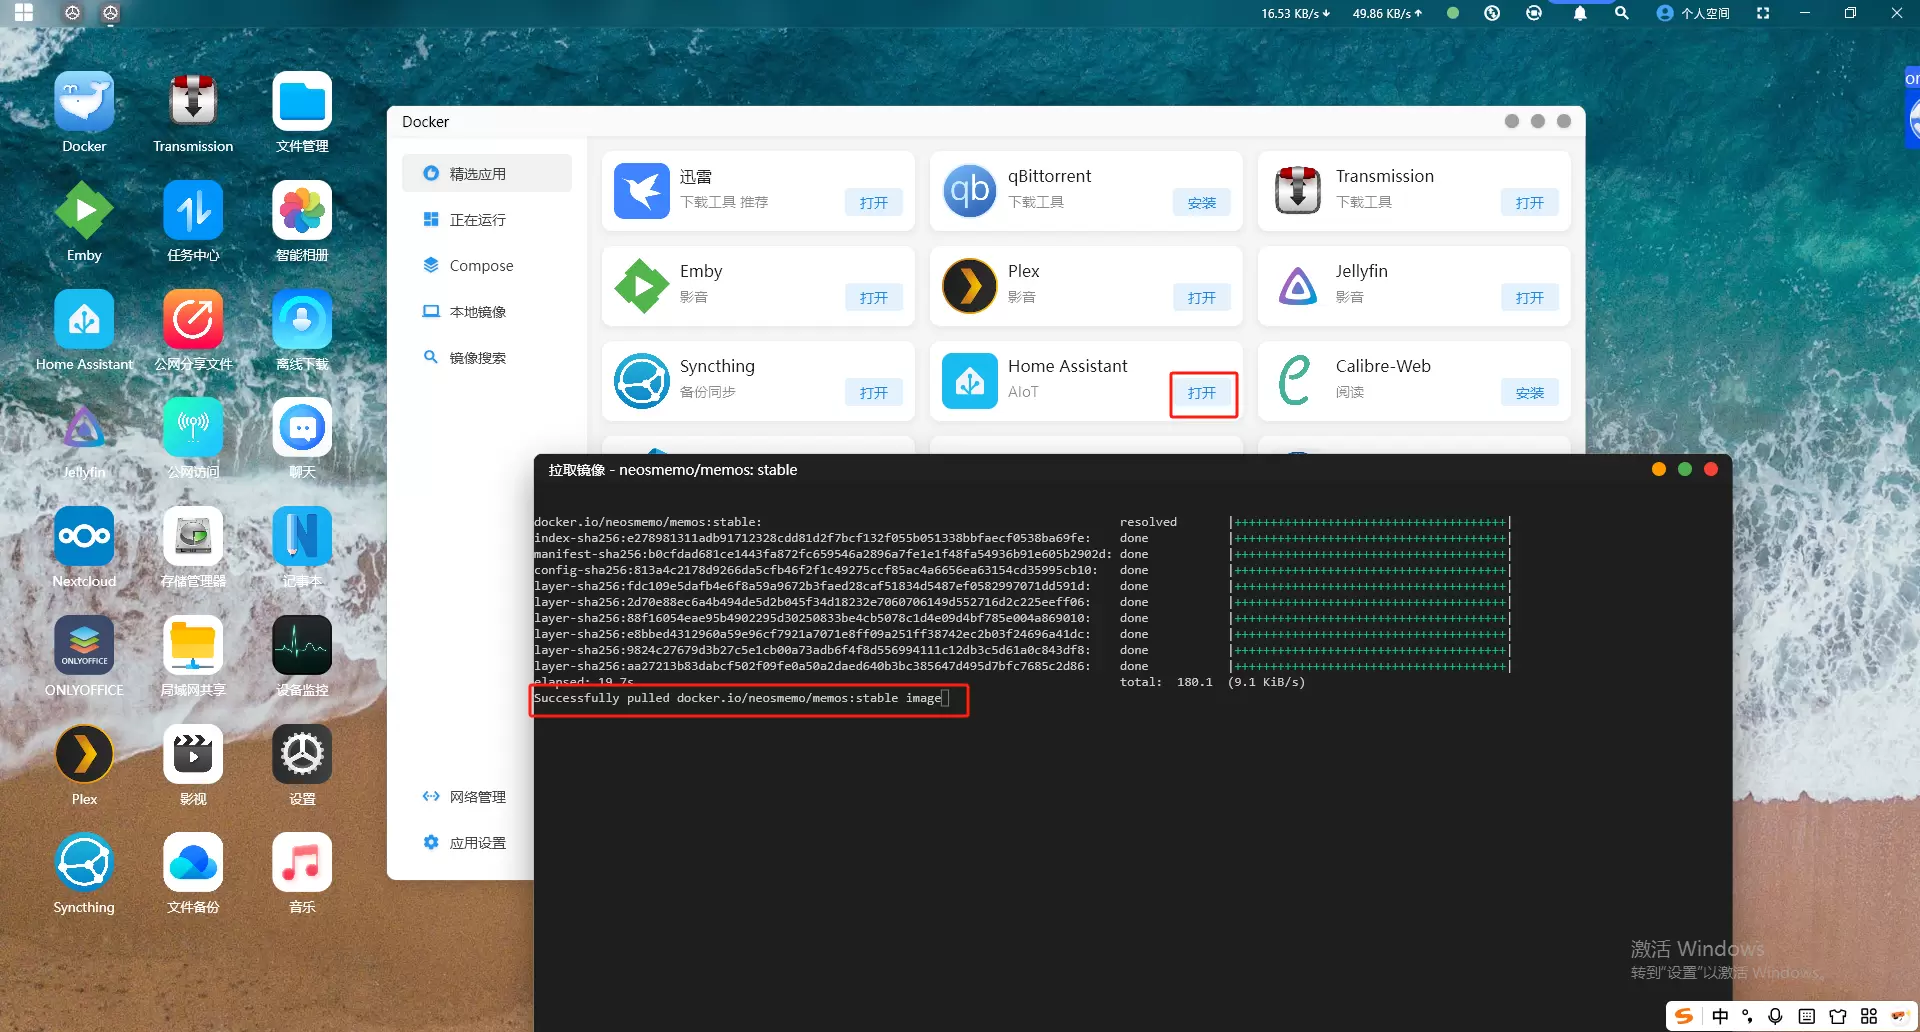Launch Transmission from the desktop
Screen dimensions: 1920x1032
[193, 103]
